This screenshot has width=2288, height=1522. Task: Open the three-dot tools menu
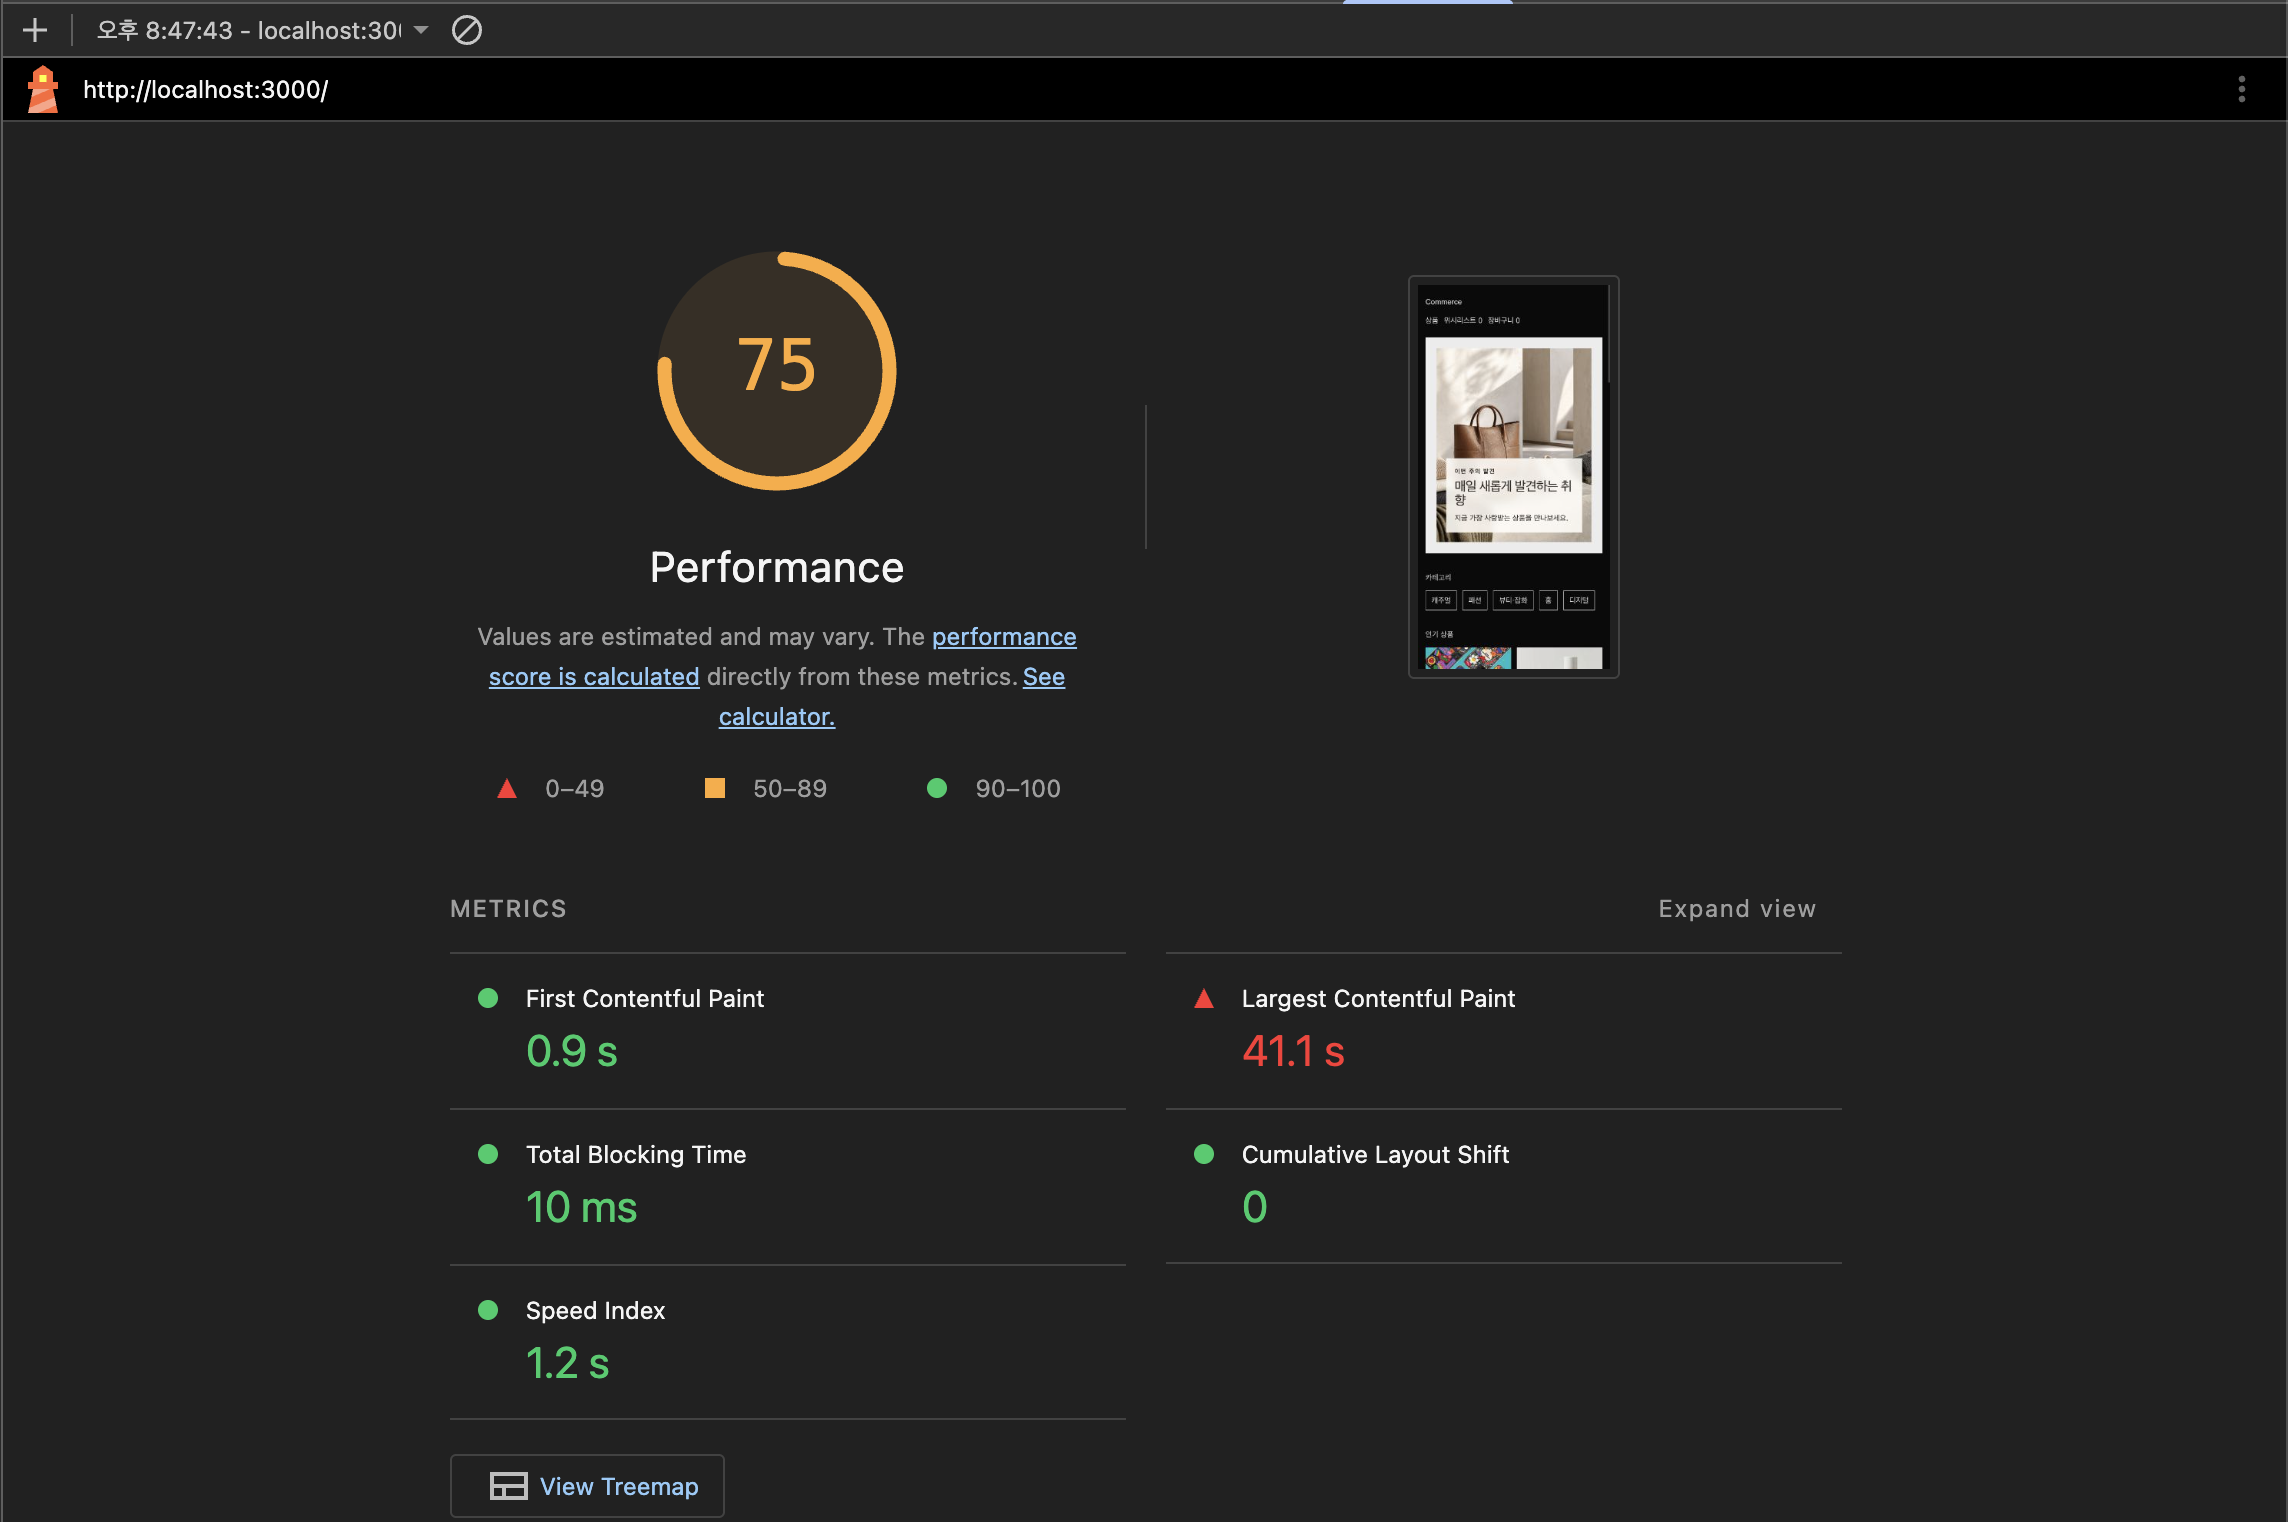pos(2242,89)
